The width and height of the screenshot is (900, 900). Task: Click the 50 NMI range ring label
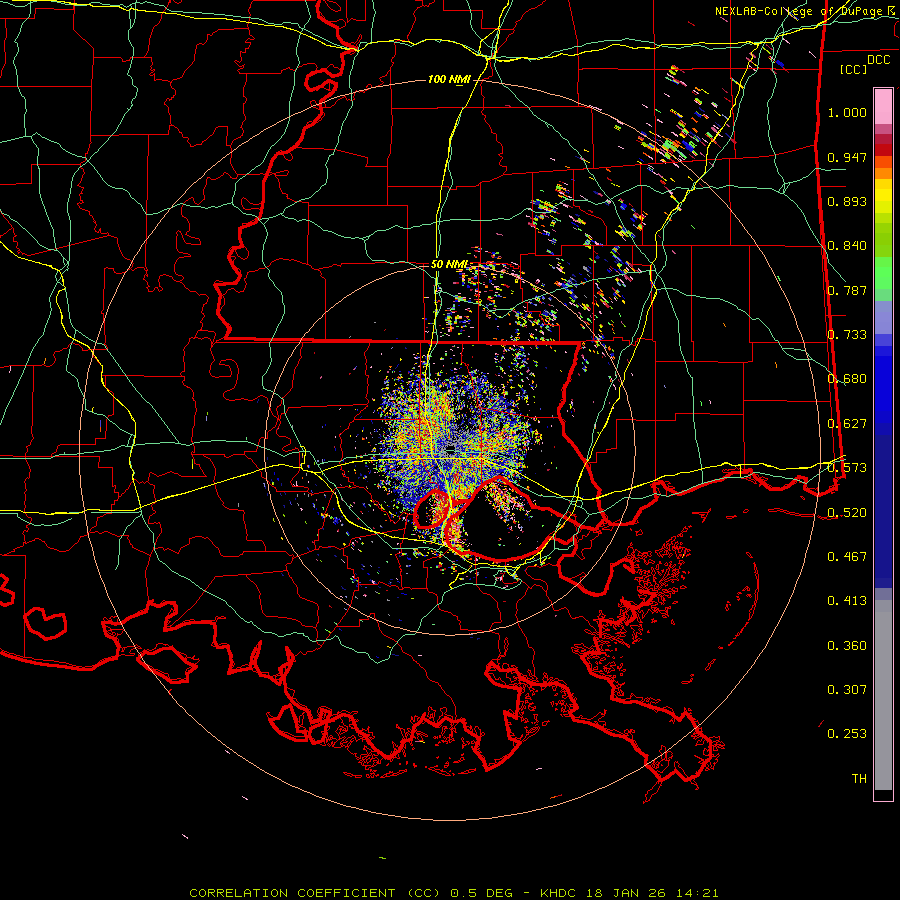(x=449, y=264)
